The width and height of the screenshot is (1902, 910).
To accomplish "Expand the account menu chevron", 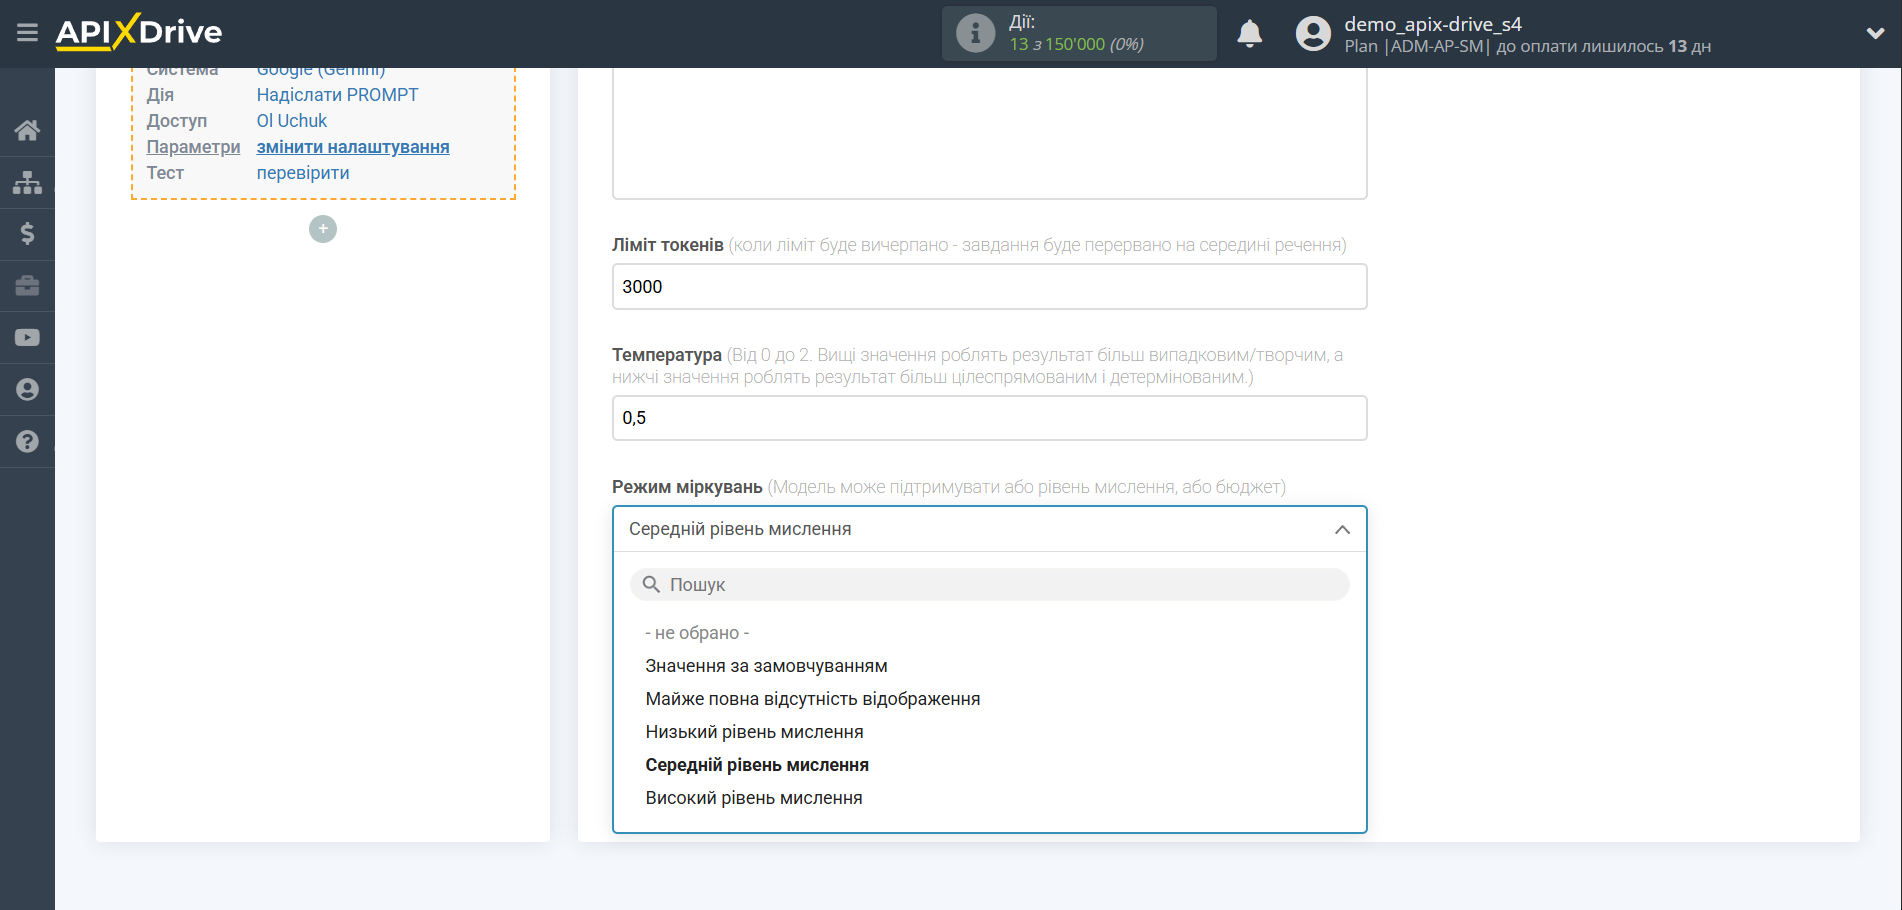I will point(1875,33).
